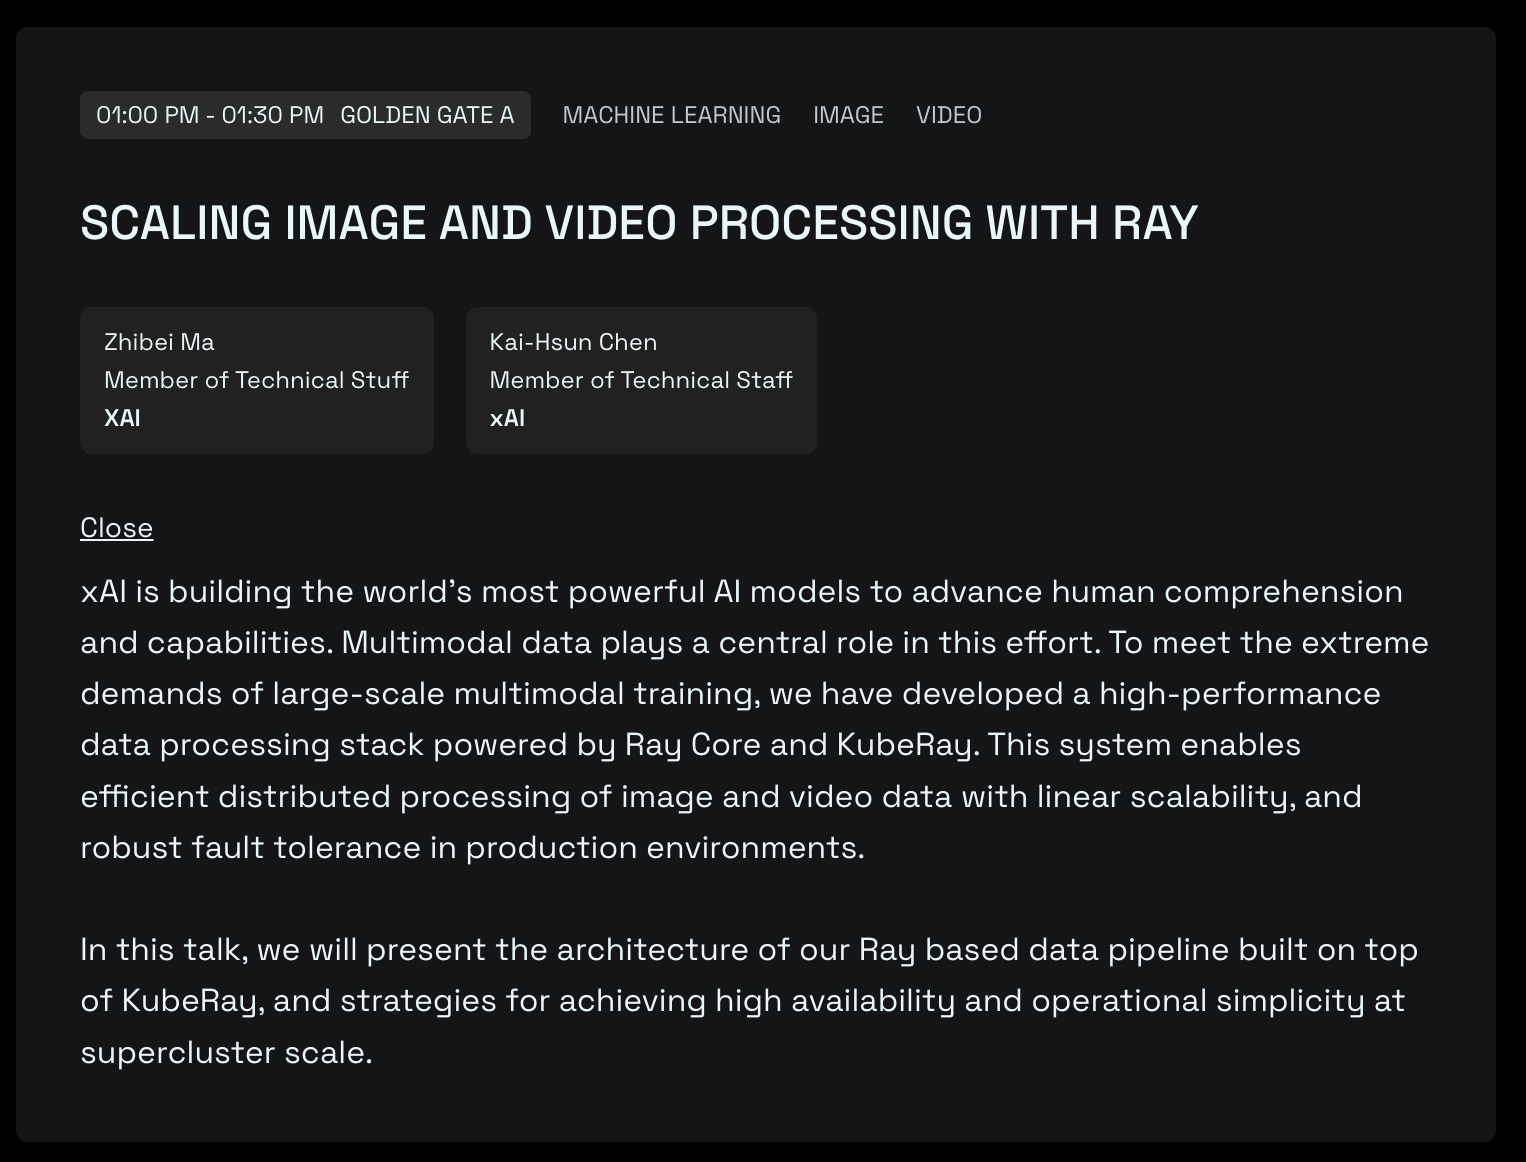Select the VIDEO tag
Image resolution: width=1526 pixels, height=1162 pixels.
(948, 115)
